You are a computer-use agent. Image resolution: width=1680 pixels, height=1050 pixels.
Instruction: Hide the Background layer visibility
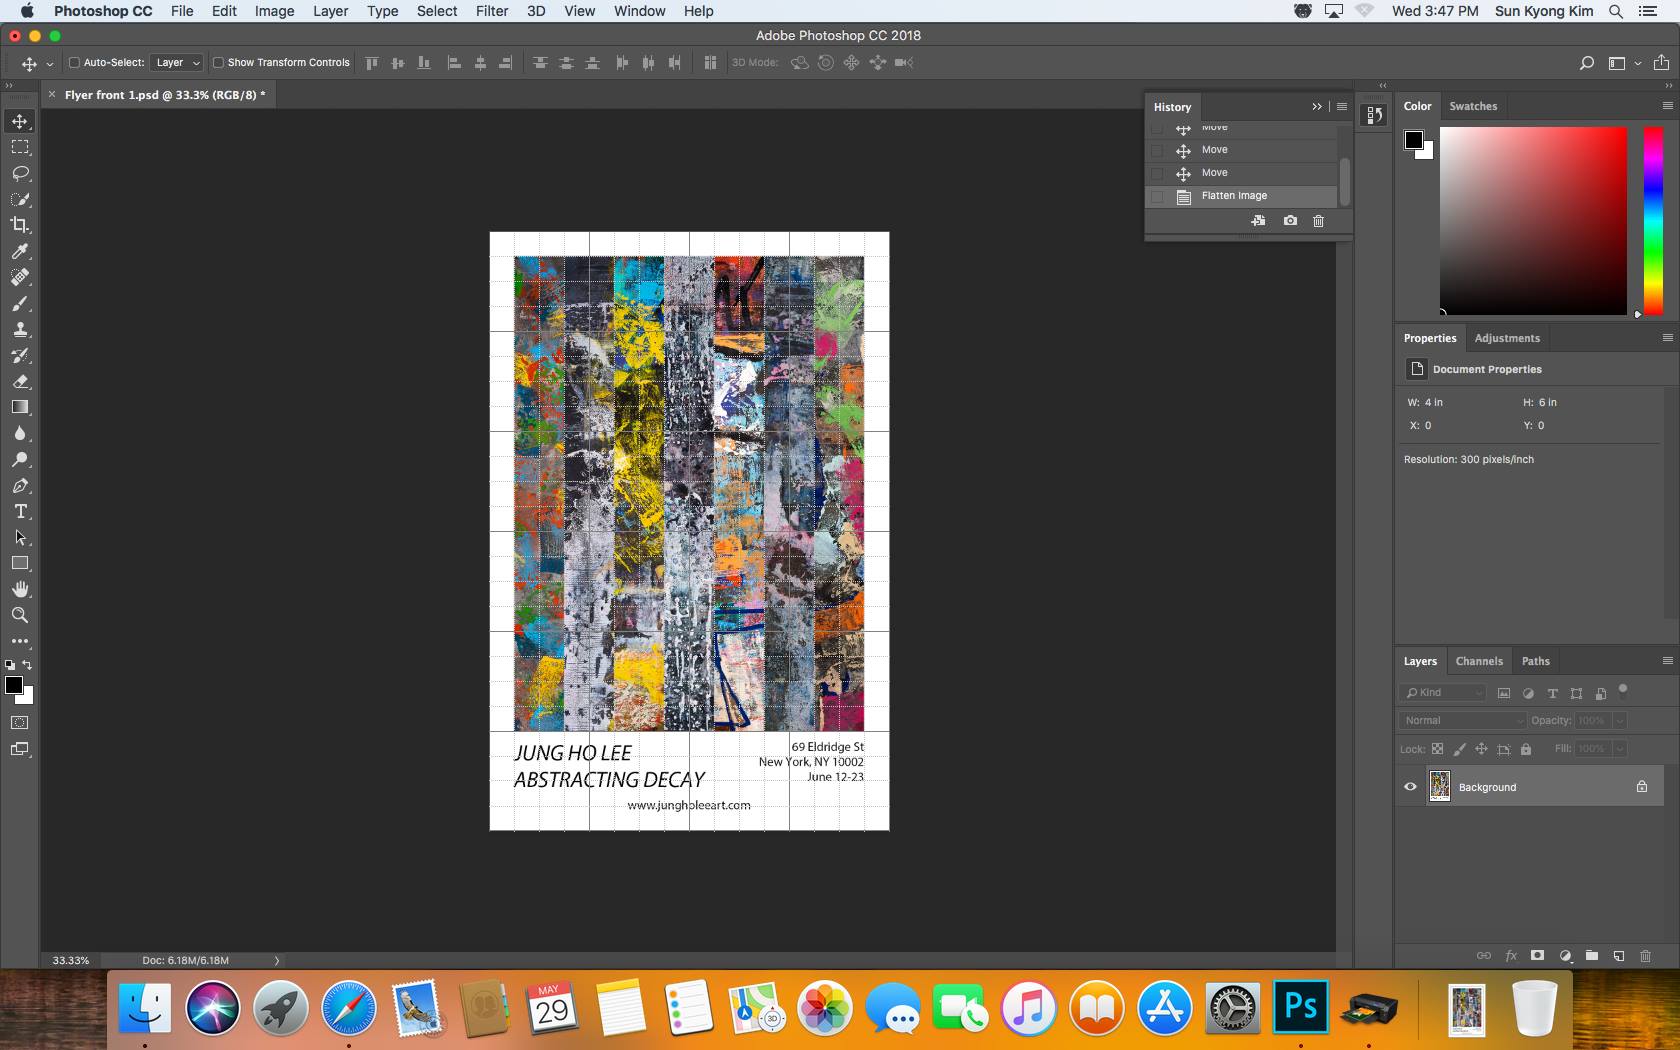click(x=1410, y=787)
